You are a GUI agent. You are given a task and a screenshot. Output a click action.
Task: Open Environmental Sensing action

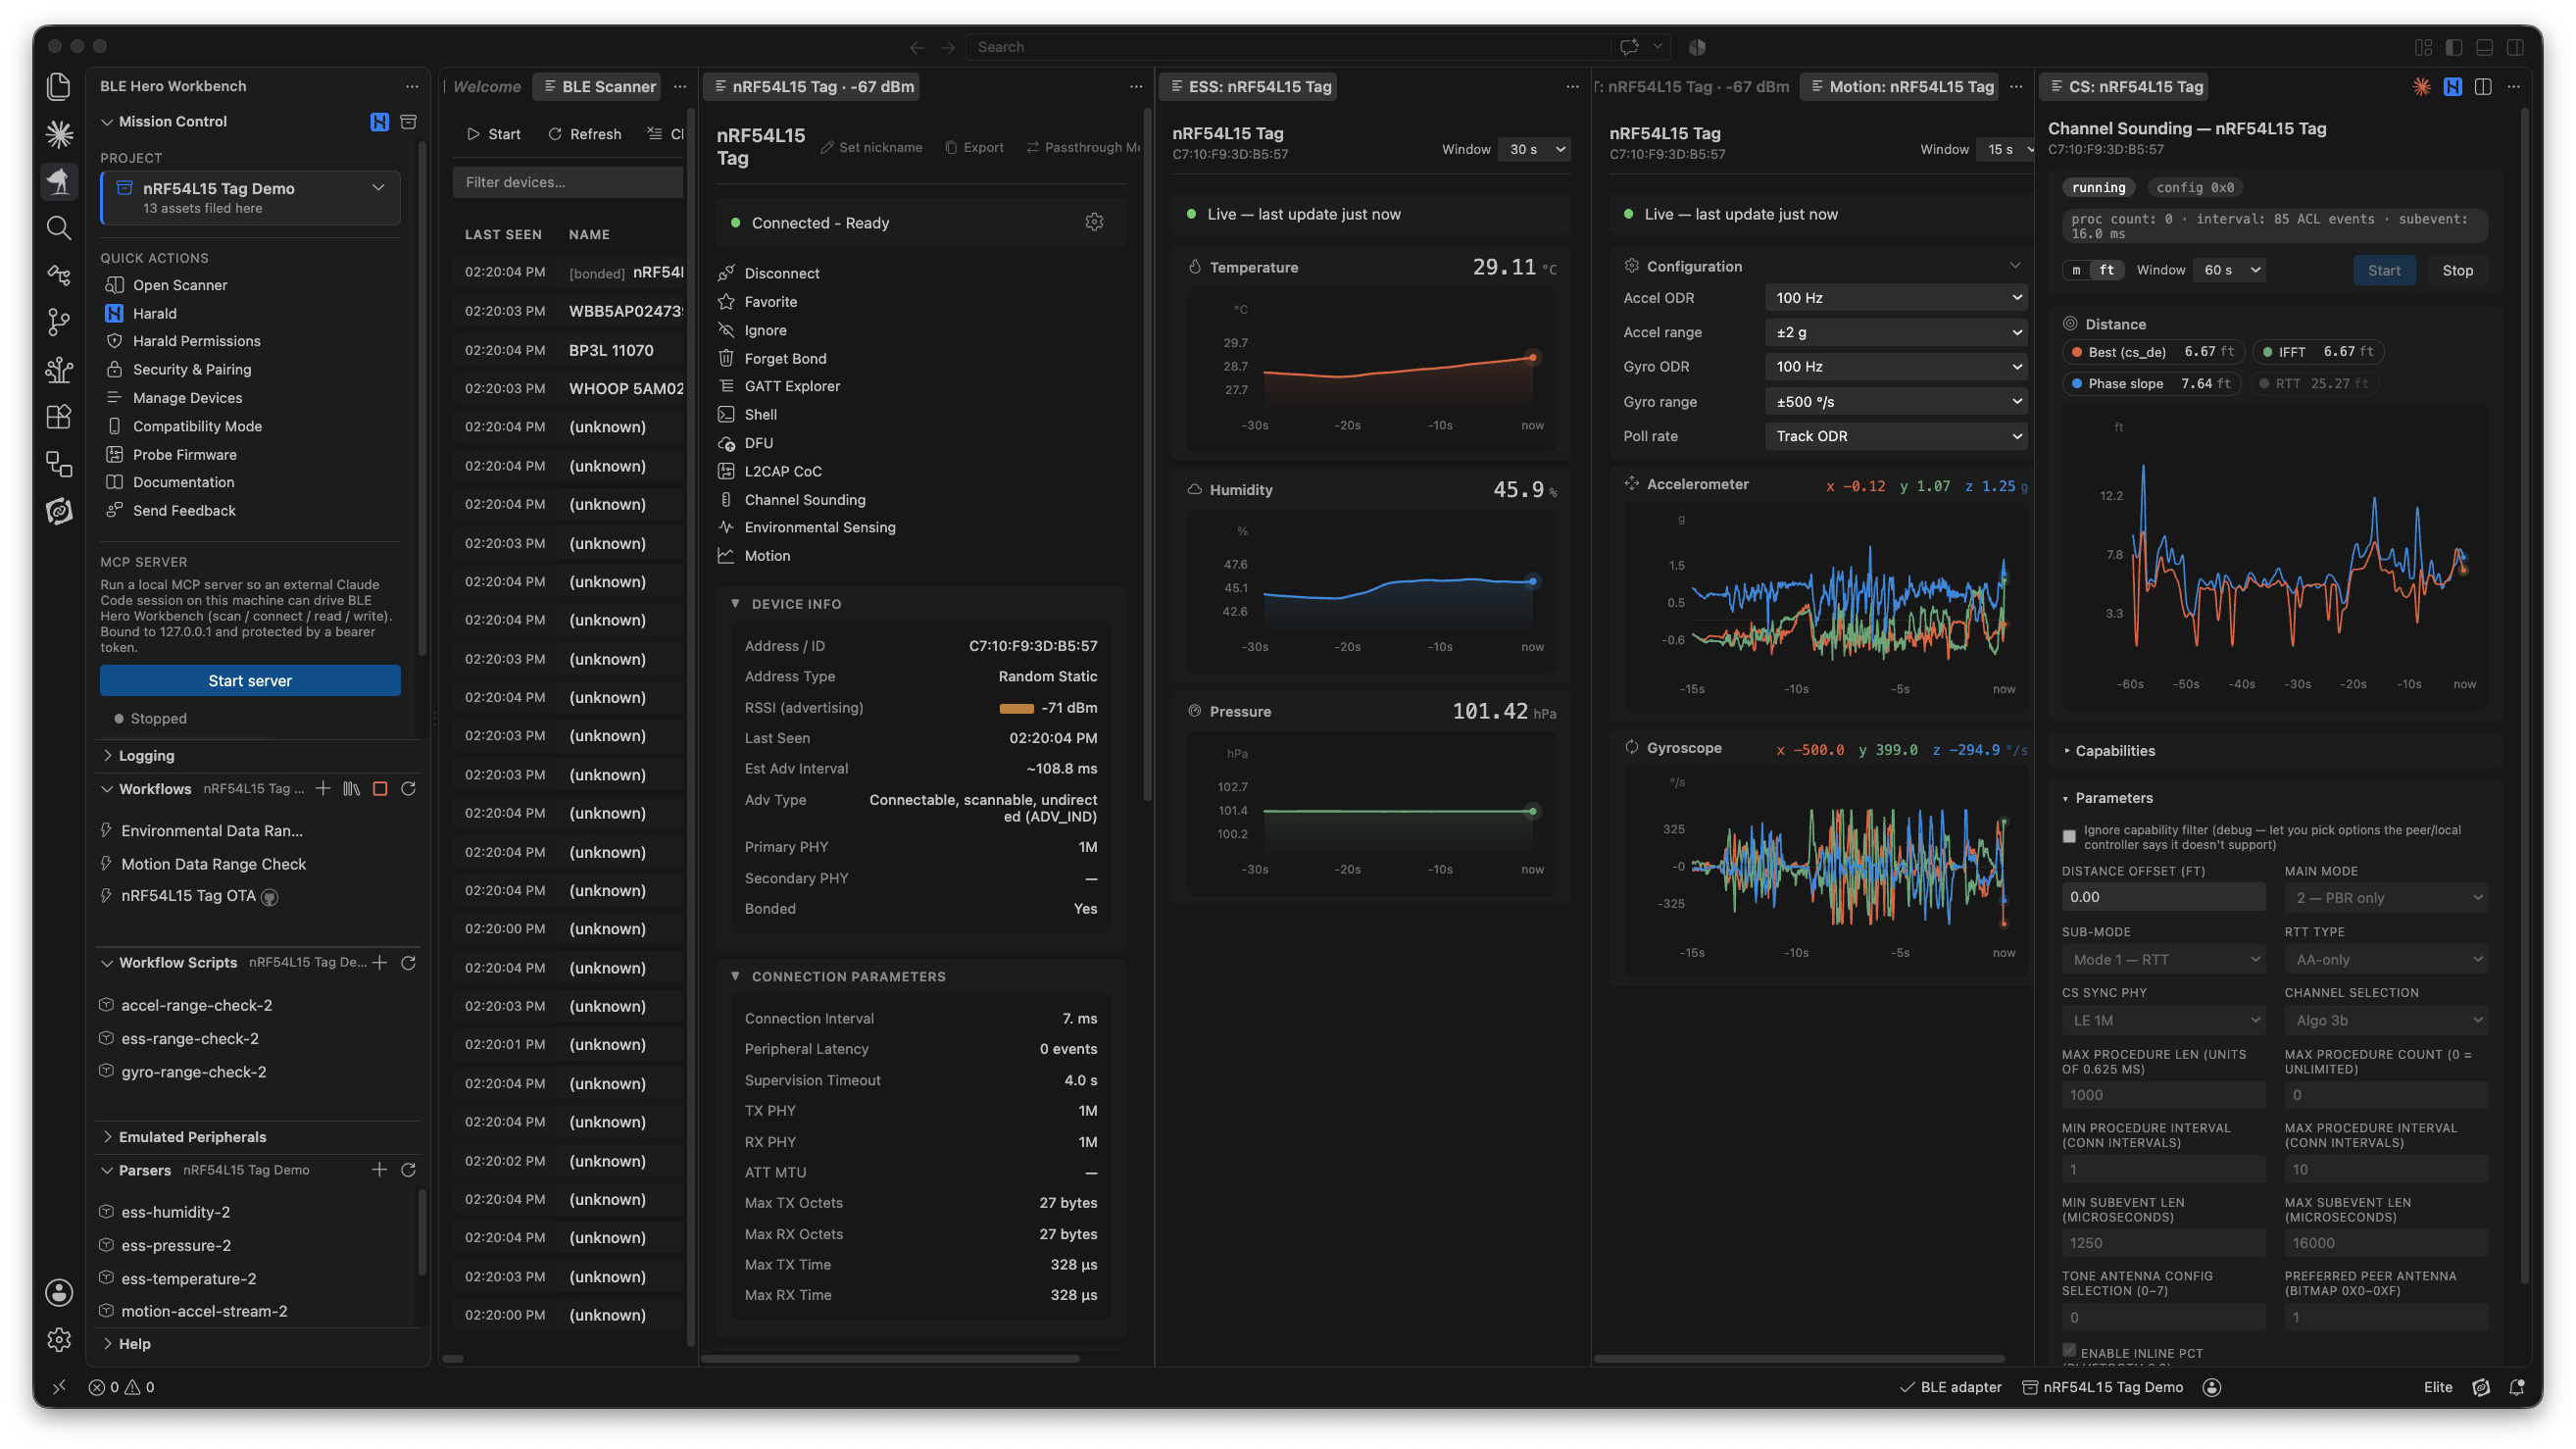click(807, 527)
